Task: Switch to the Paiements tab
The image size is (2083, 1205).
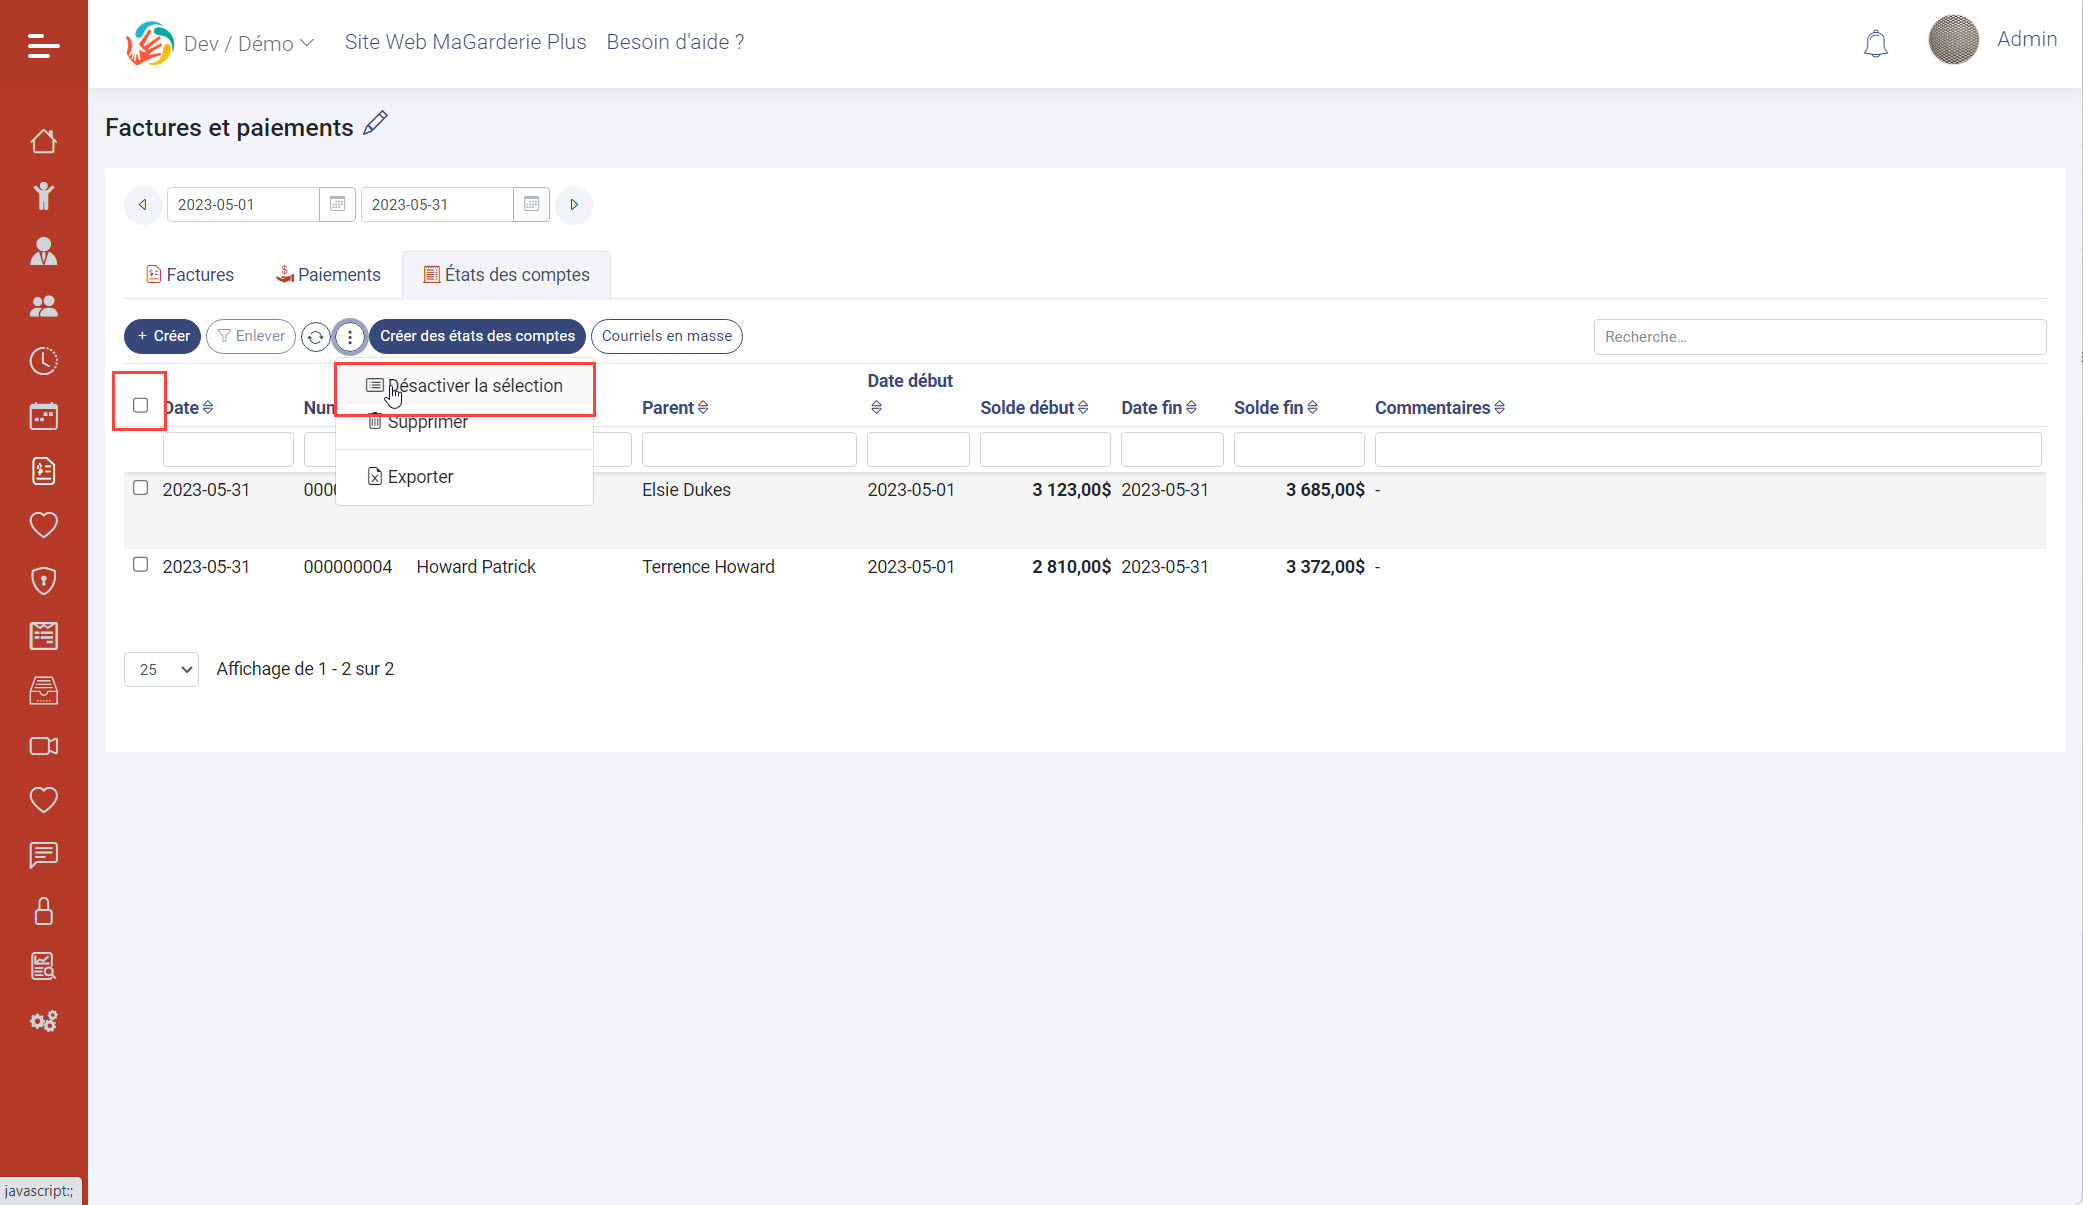Action: click(x=328, y=274)
